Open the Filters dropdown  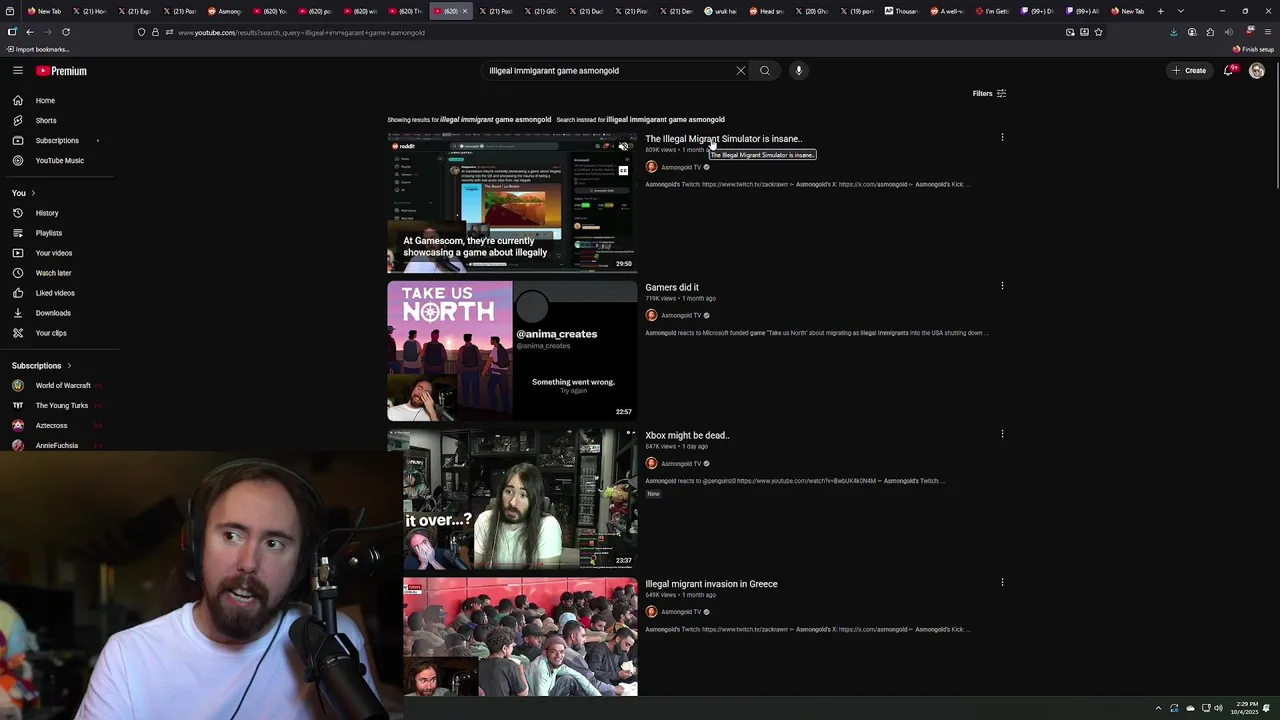pos(989,94)
